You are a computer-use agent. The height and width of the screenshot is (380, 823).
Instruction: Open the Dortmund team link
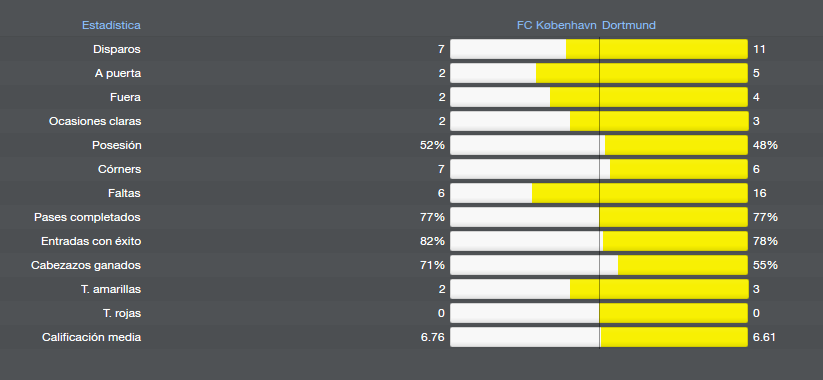pyautogui.click(x=629, y=25)
